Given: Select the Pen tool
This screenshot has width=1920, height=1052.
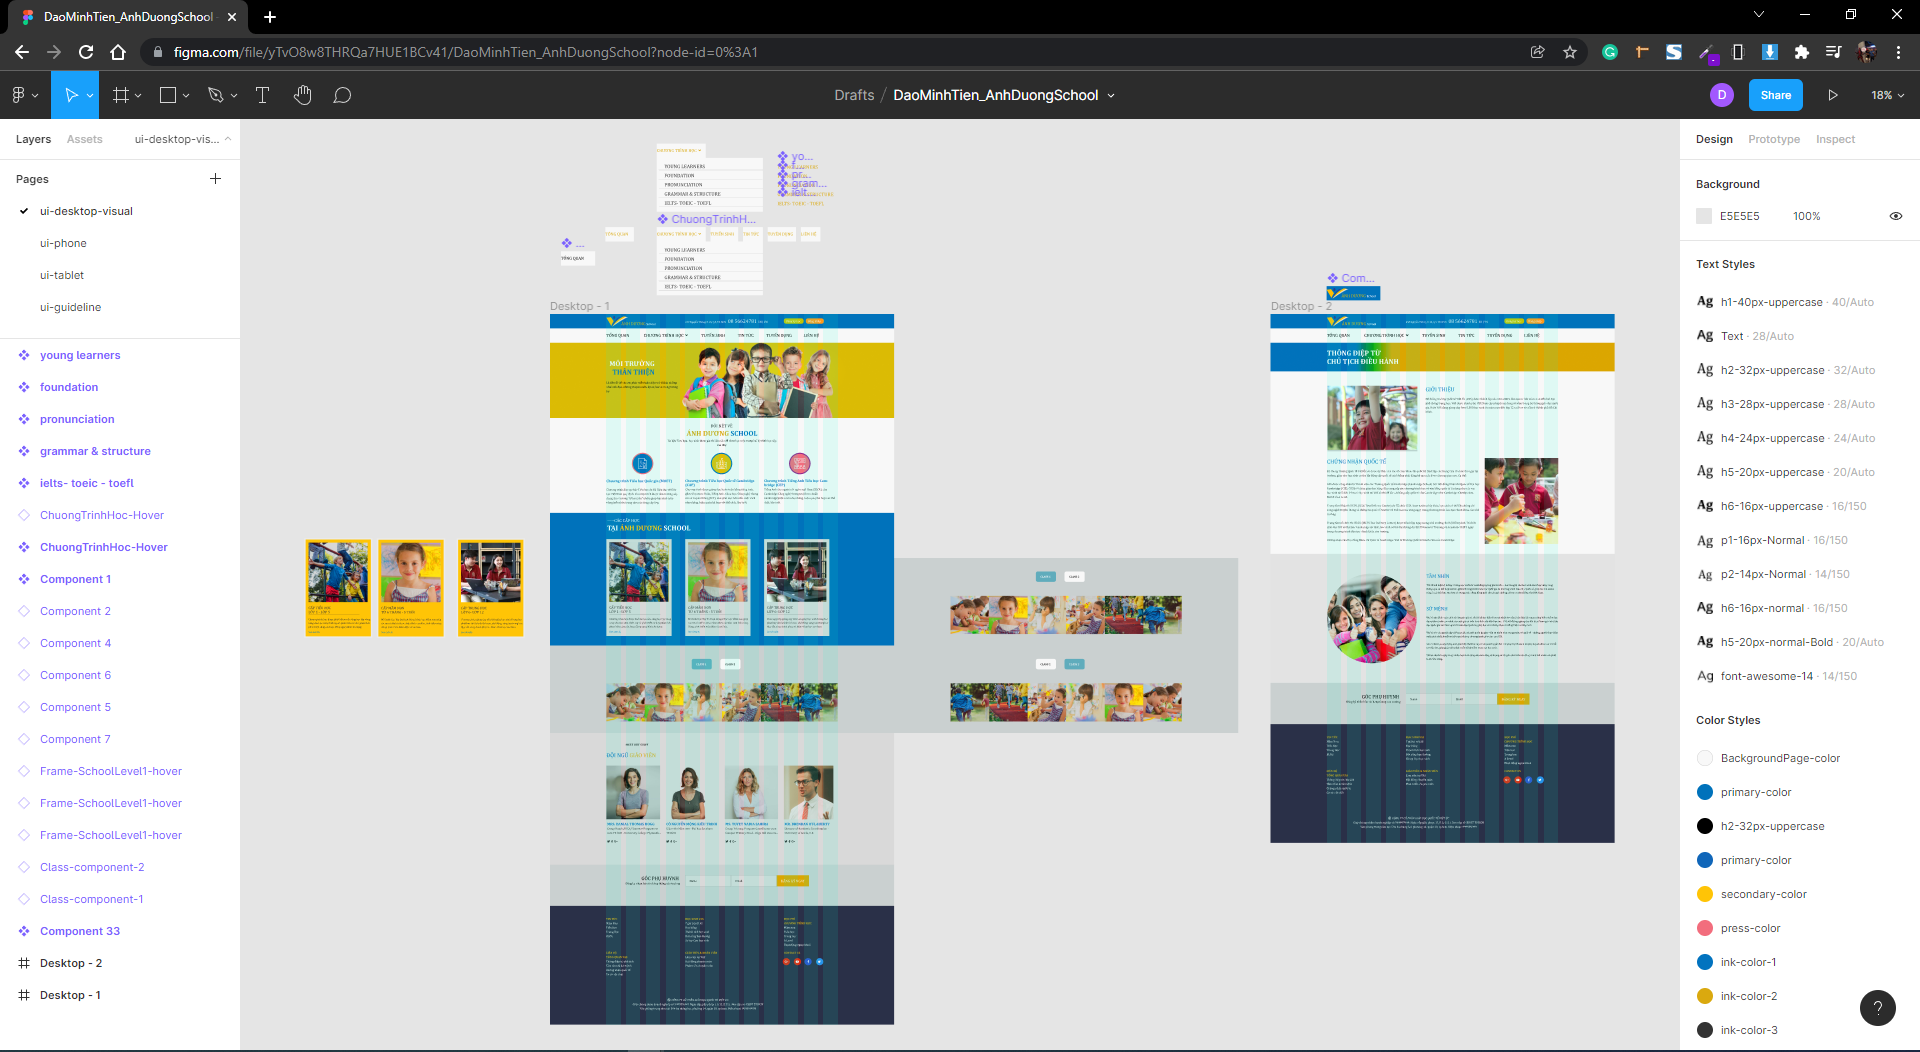Looking at the screenshot, I should tap(215, 95).
